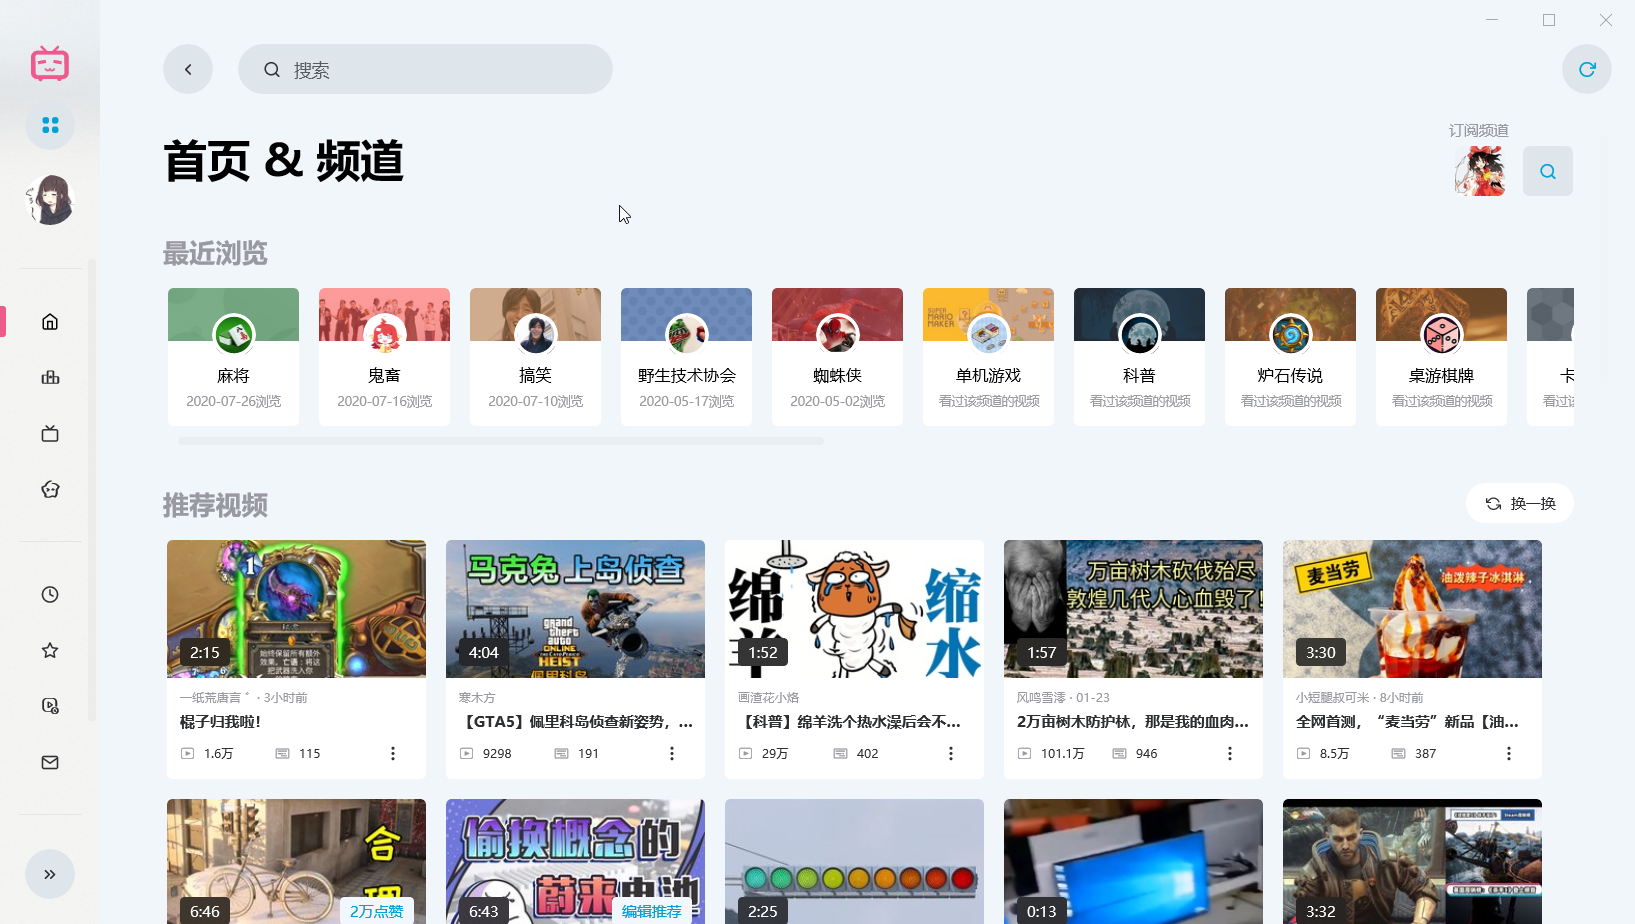The width and height of the screenshot is (1635, 924).
Task: Open more options for 棍子归我啦 video
Action: [x=393, y=753]
